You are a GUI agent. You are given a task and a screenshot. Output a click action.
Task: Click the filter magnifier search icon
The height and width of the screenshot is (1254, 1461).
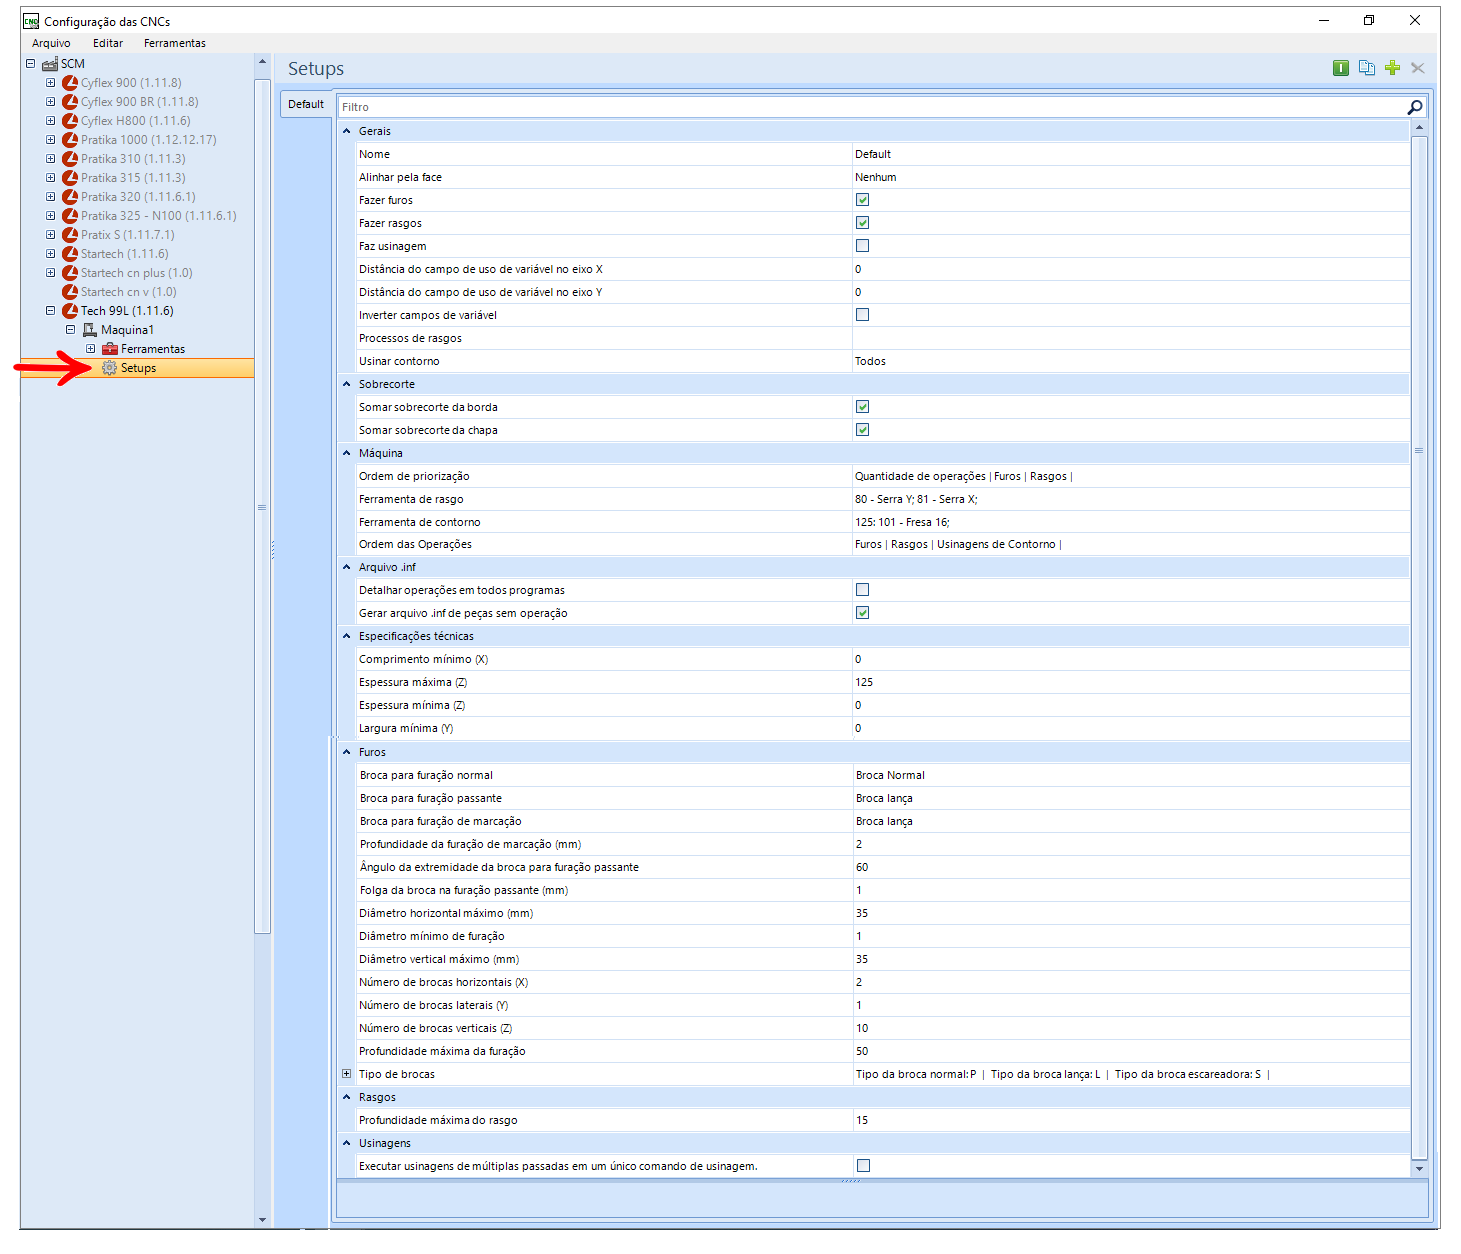(x=1415, y=107)
